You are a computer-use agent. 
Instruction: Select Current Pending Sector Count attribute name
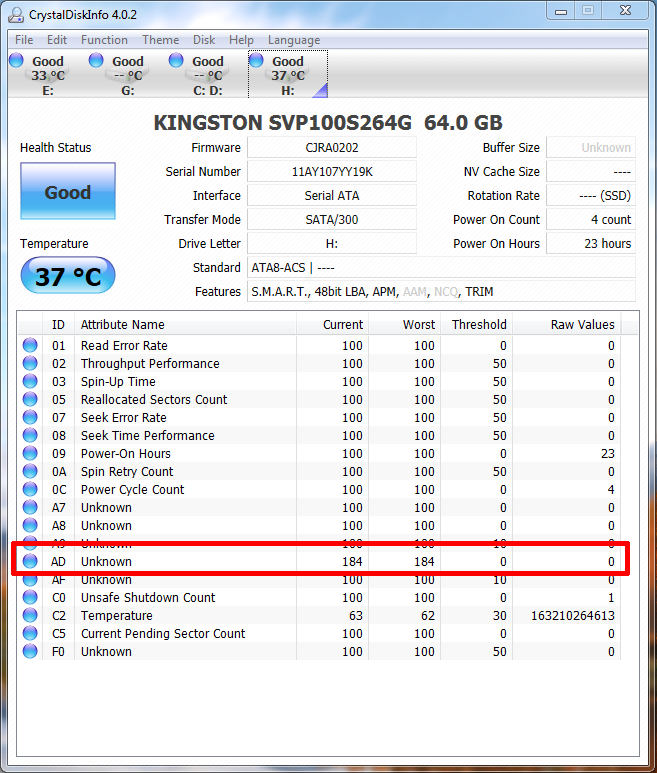(163, 633)
